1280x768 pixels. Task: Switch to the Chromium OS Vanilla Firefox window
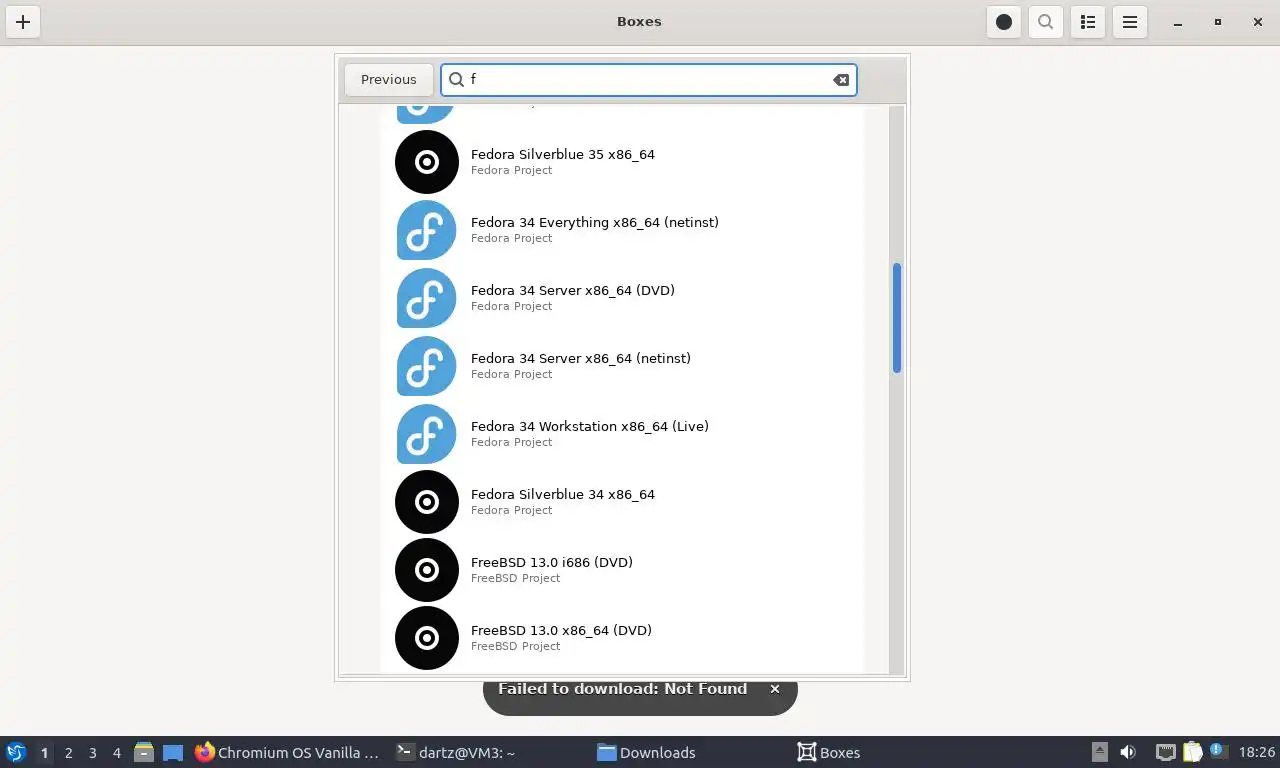(x=288, y=753)
